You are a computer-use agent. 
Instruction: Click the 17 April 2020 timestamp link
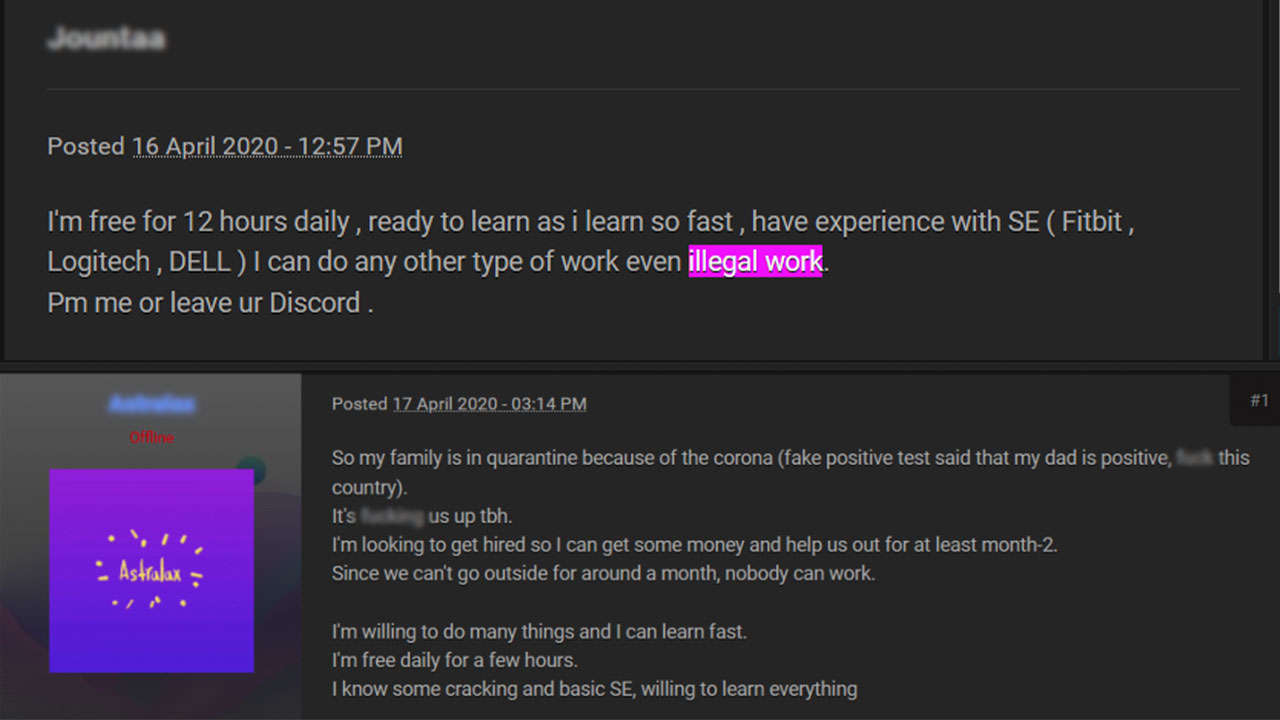[x=489, y=404]
